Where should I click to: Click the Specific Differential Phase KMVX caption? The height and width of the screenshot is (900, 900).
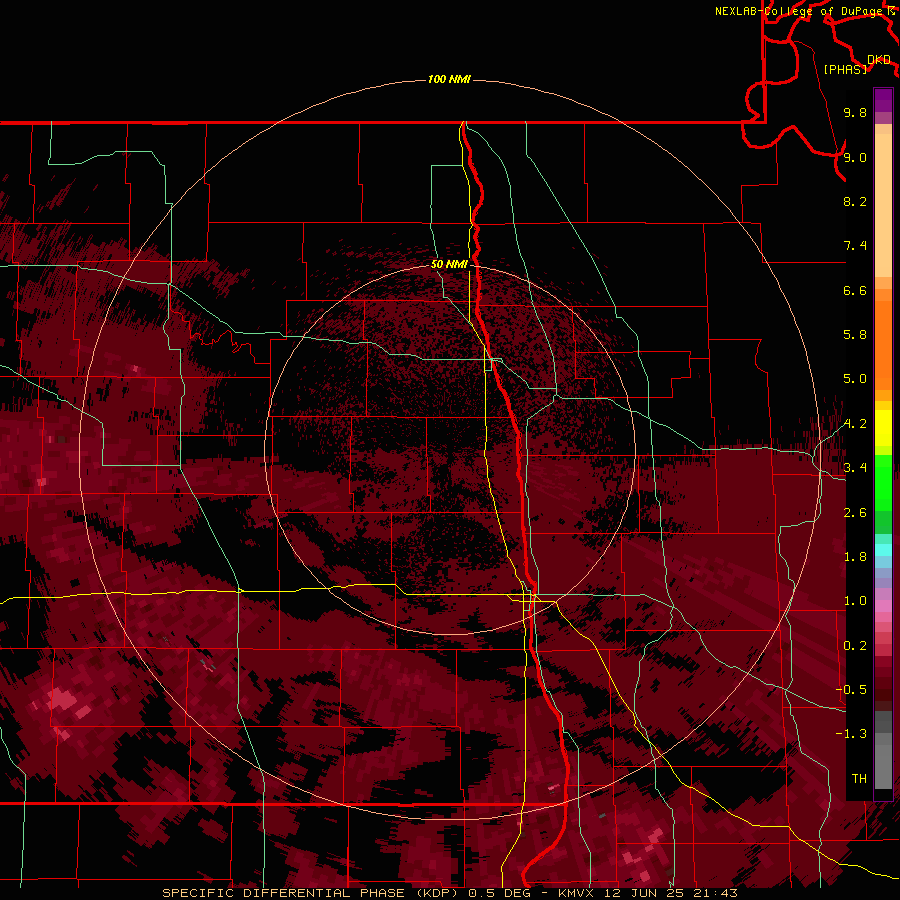[449, 893]
